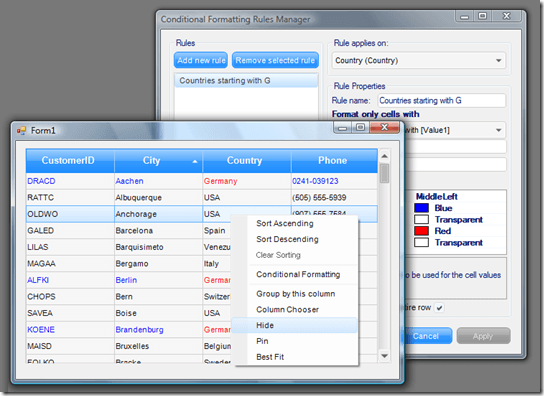Click the Remove selected rule button
Viewport: 544px width, 396px height.
[x=275, y=60]
